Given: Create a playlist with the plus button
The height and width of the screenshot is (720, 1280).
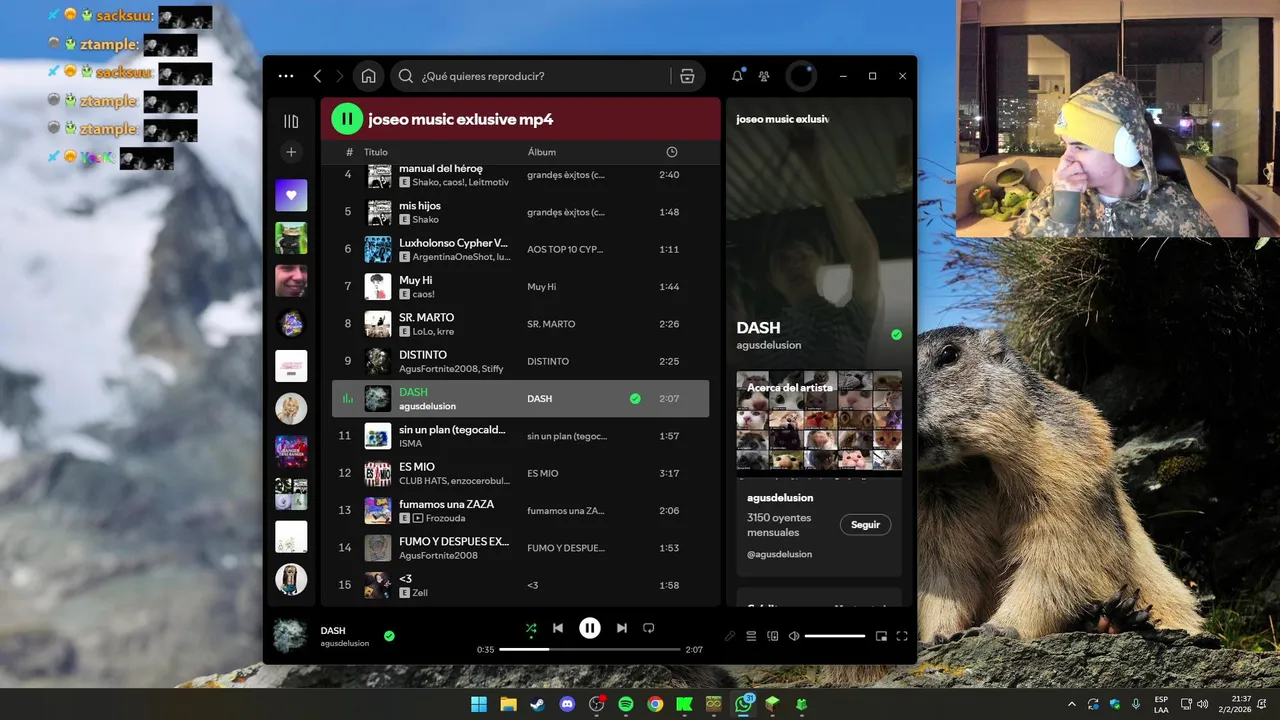Looking at the screenshot, I should coord(291,152).
